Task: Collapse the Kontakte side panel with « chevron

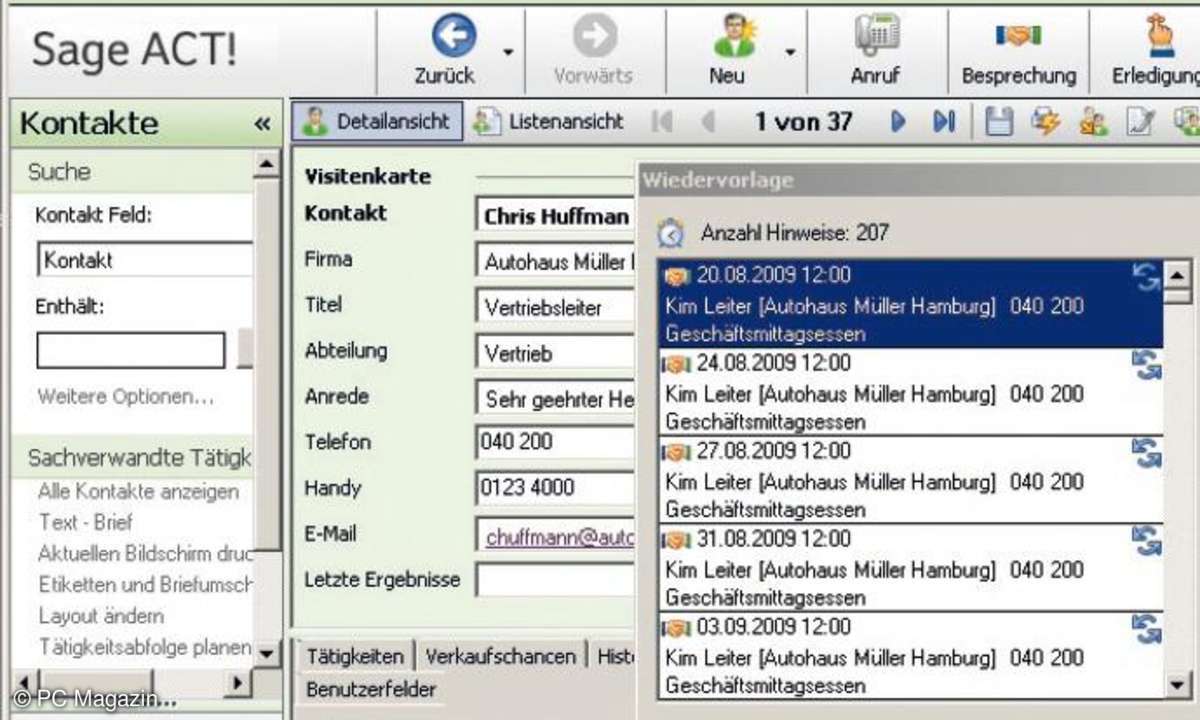Action: 262,124
